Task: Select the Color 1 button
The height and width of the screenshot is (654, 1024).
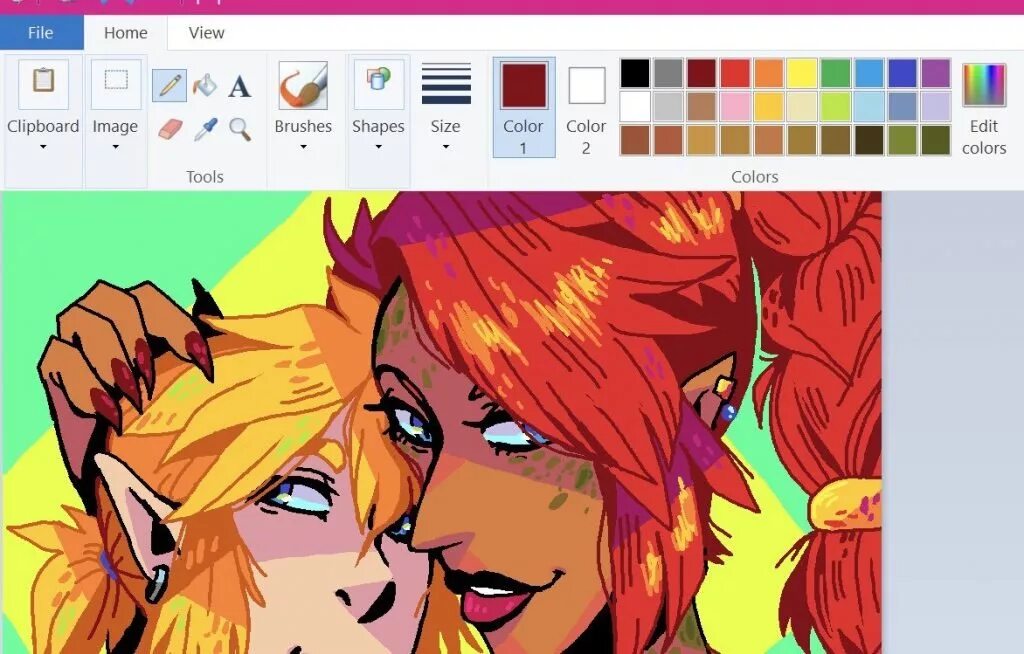Action: pos(524,107)
